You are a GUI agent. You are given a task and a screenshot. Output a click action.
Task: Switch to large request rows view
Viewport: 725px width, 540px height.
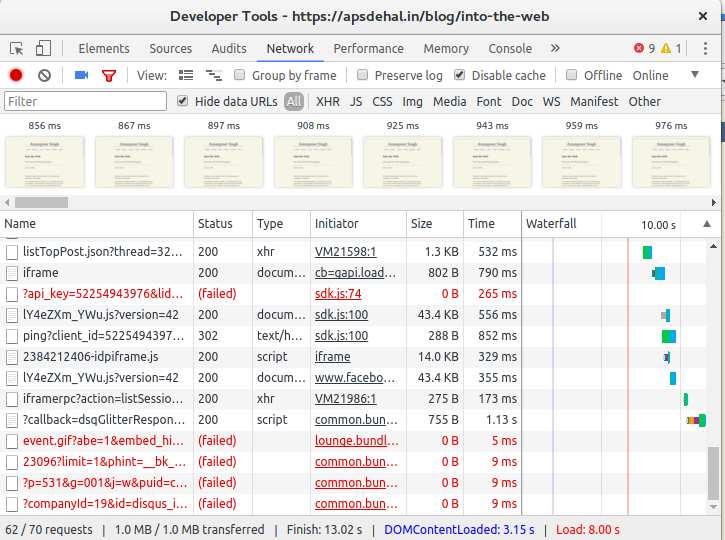[186, 75]
